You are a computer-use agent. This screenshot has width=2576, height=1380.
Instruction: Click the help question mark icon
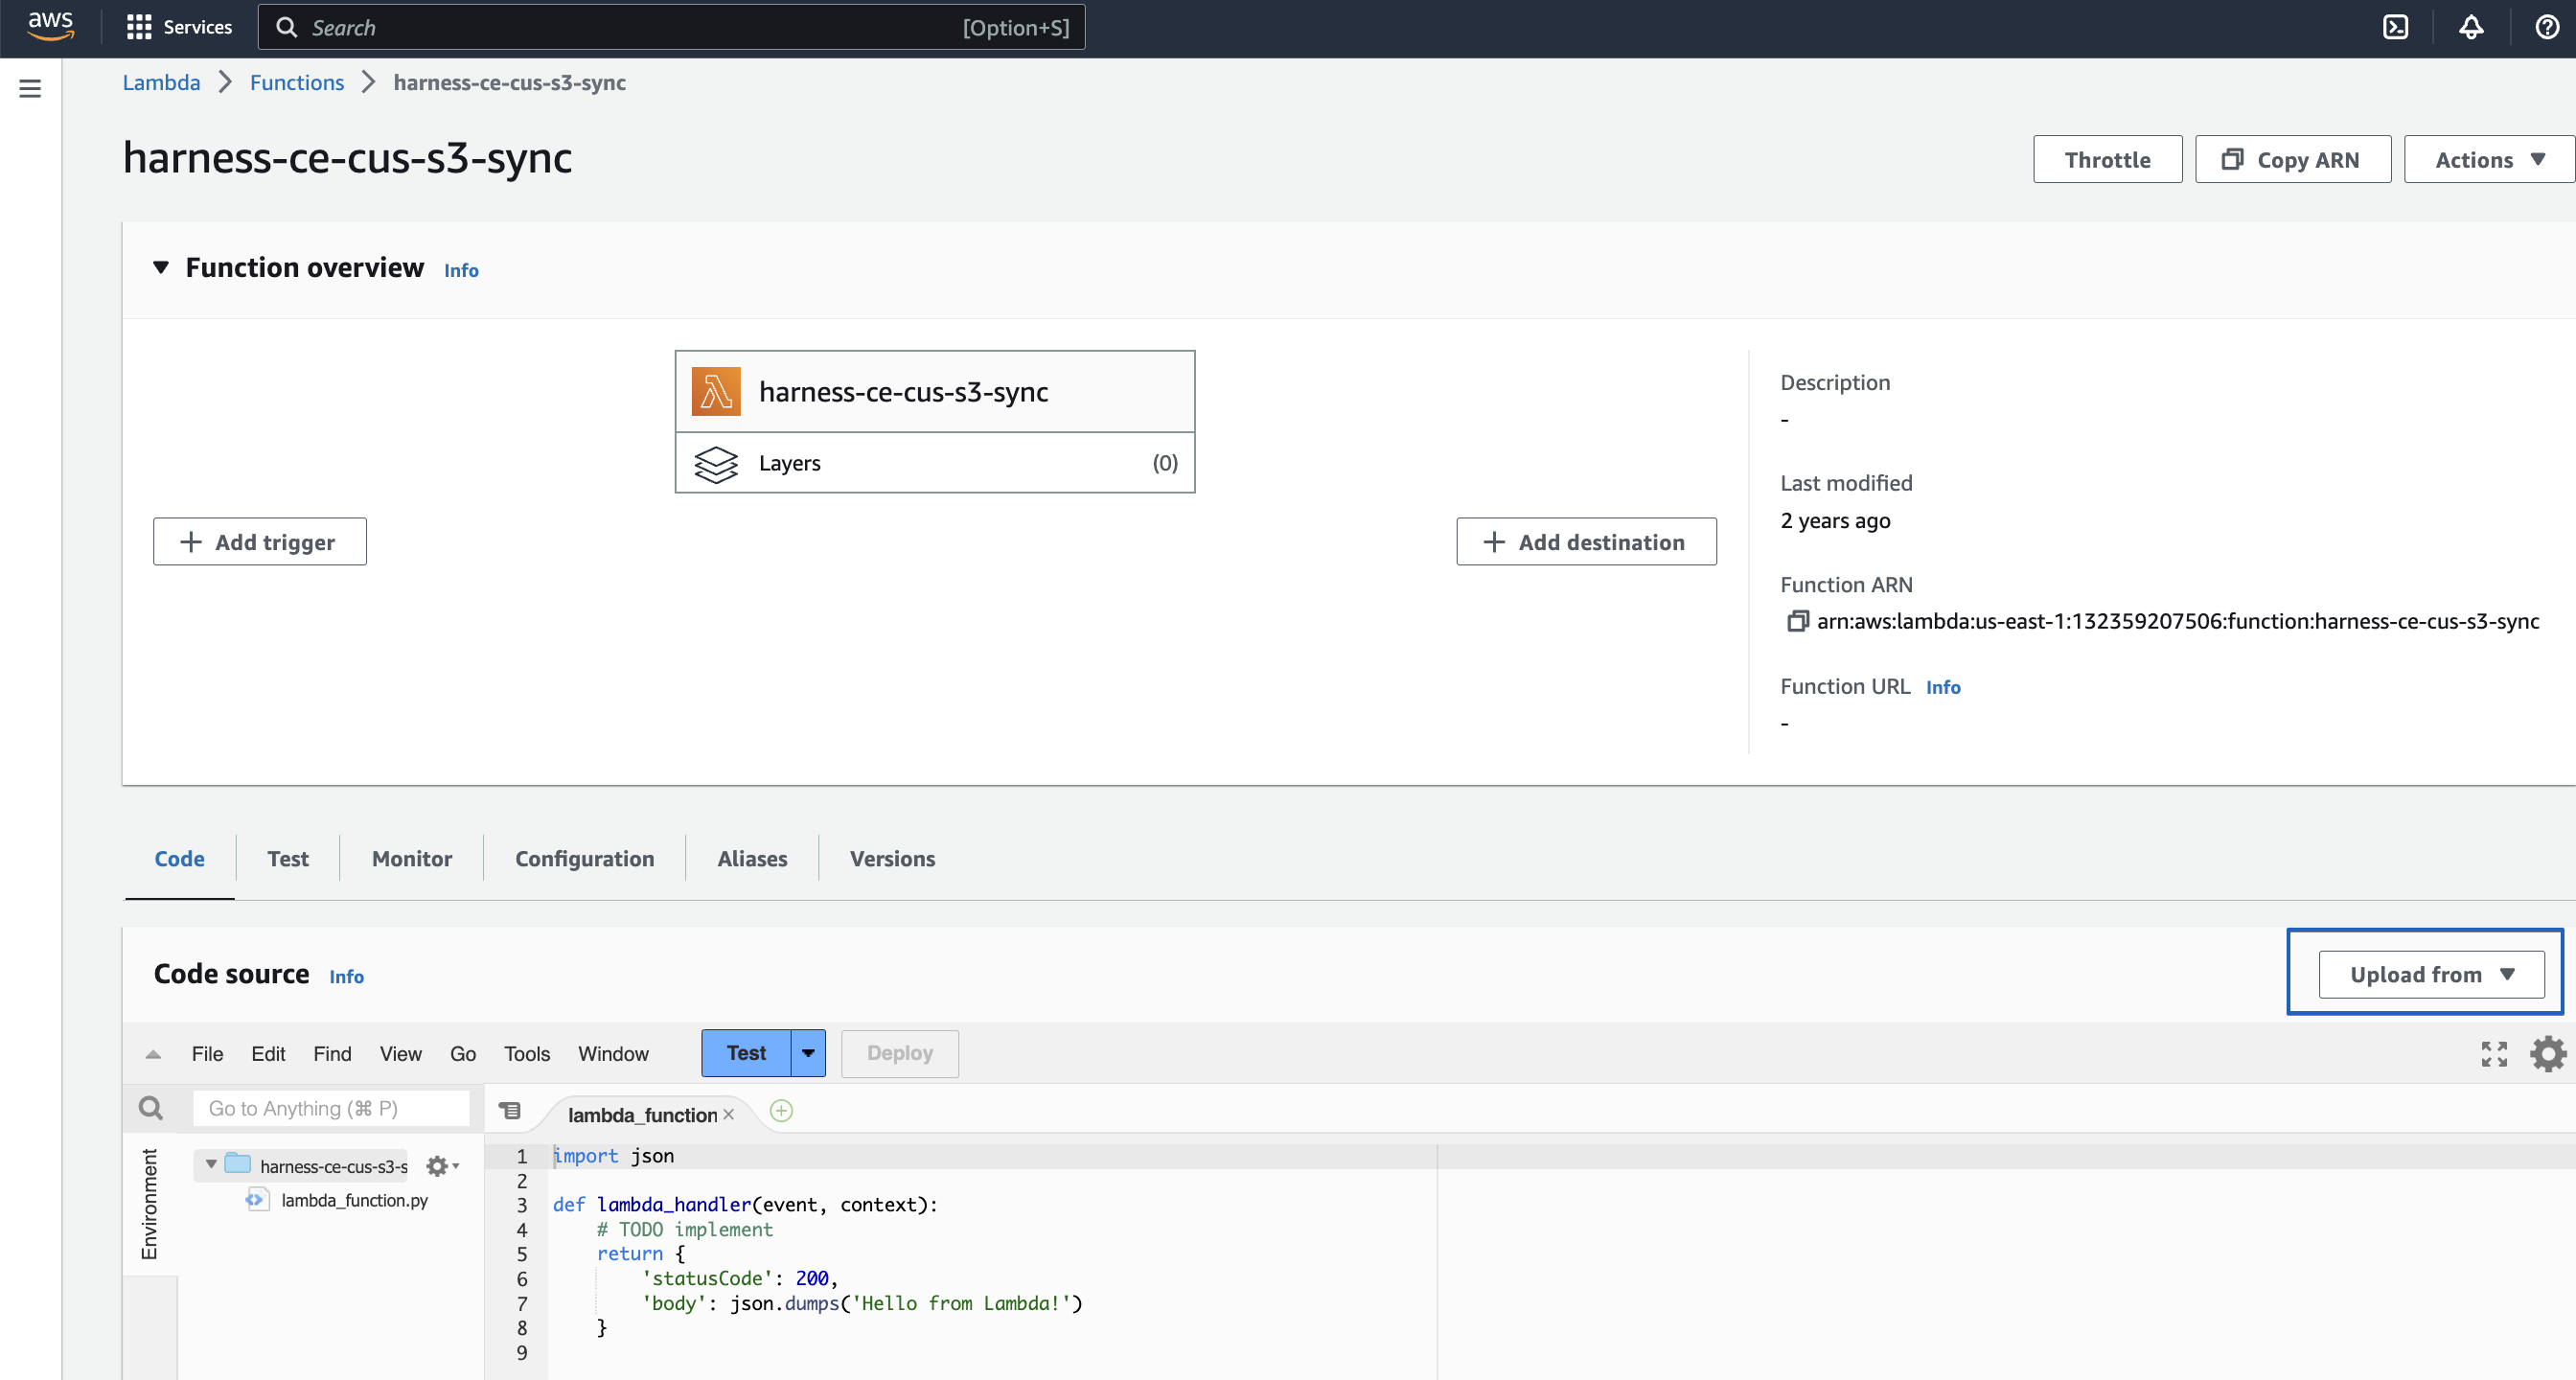[2547, 27]
